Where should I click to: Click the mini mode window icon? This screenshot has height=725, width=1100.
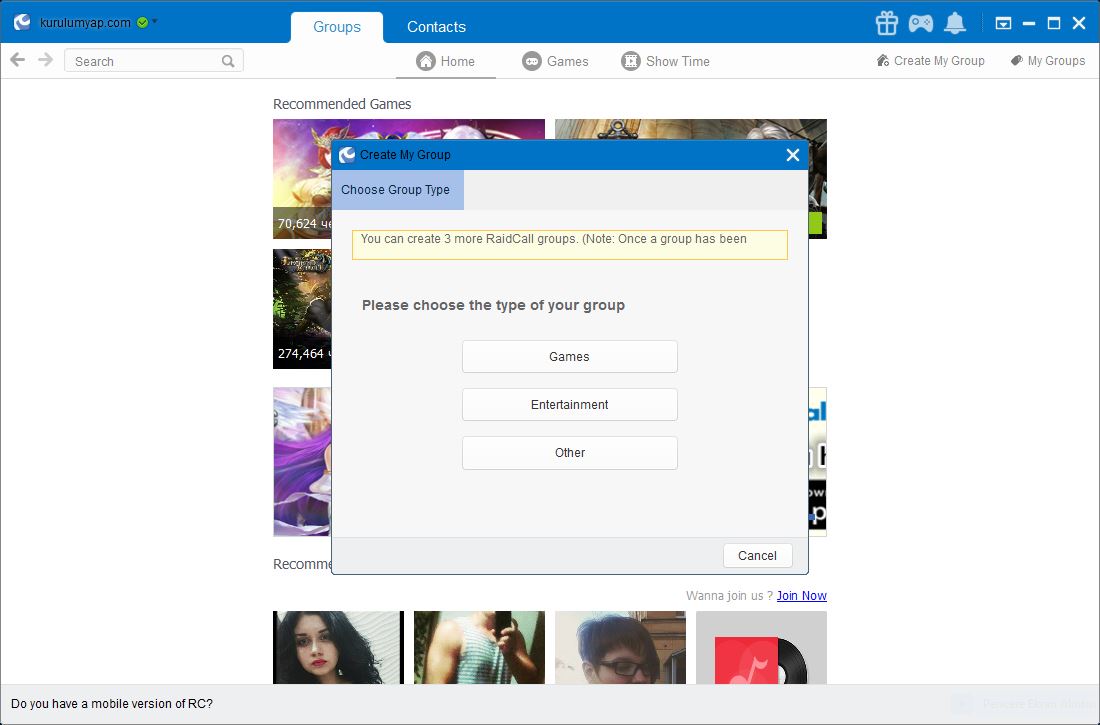(1003, 23)
